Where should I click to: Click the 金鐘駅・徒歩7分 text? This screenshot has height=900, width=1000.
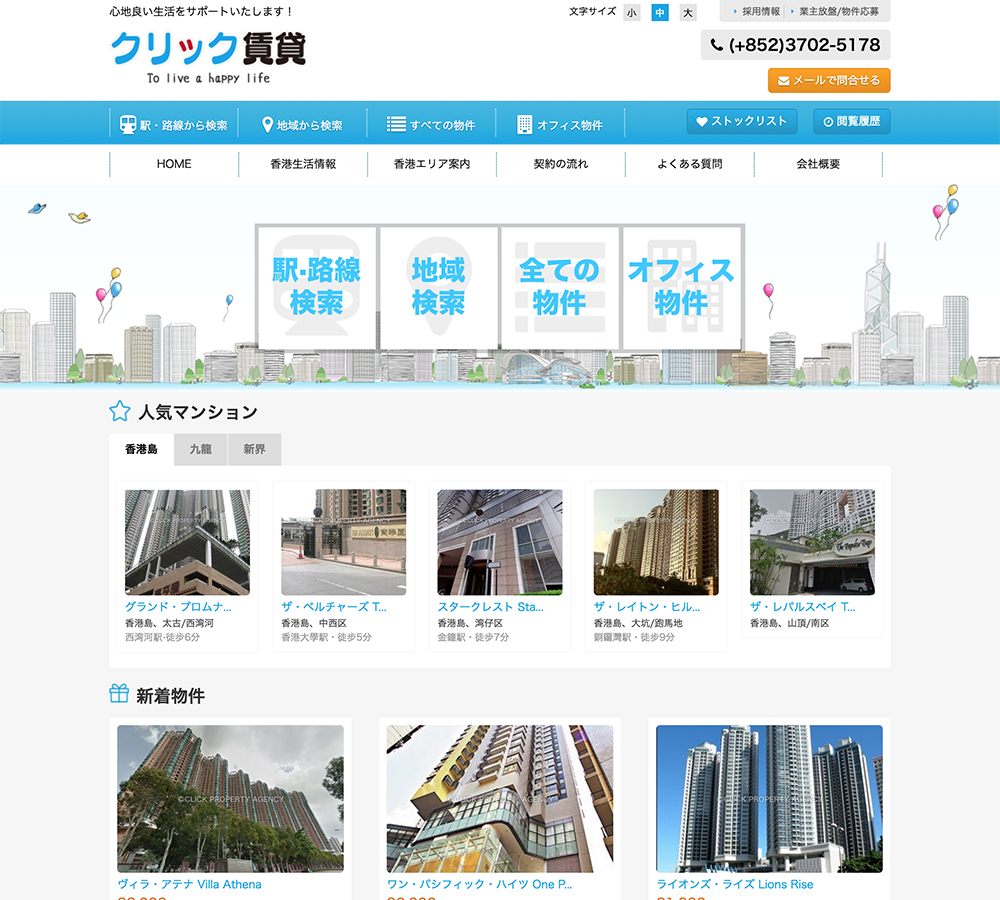click(x=473, y=637)
